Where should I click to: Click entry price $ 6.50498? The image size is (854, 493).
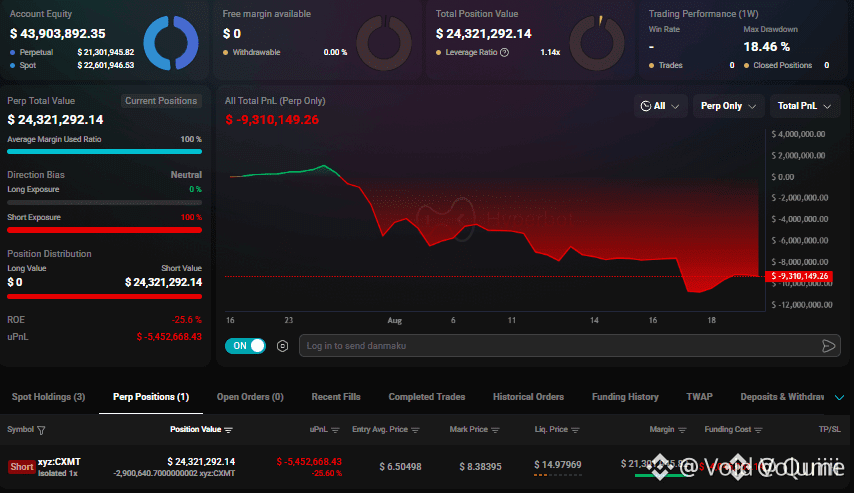coord(400,467)
